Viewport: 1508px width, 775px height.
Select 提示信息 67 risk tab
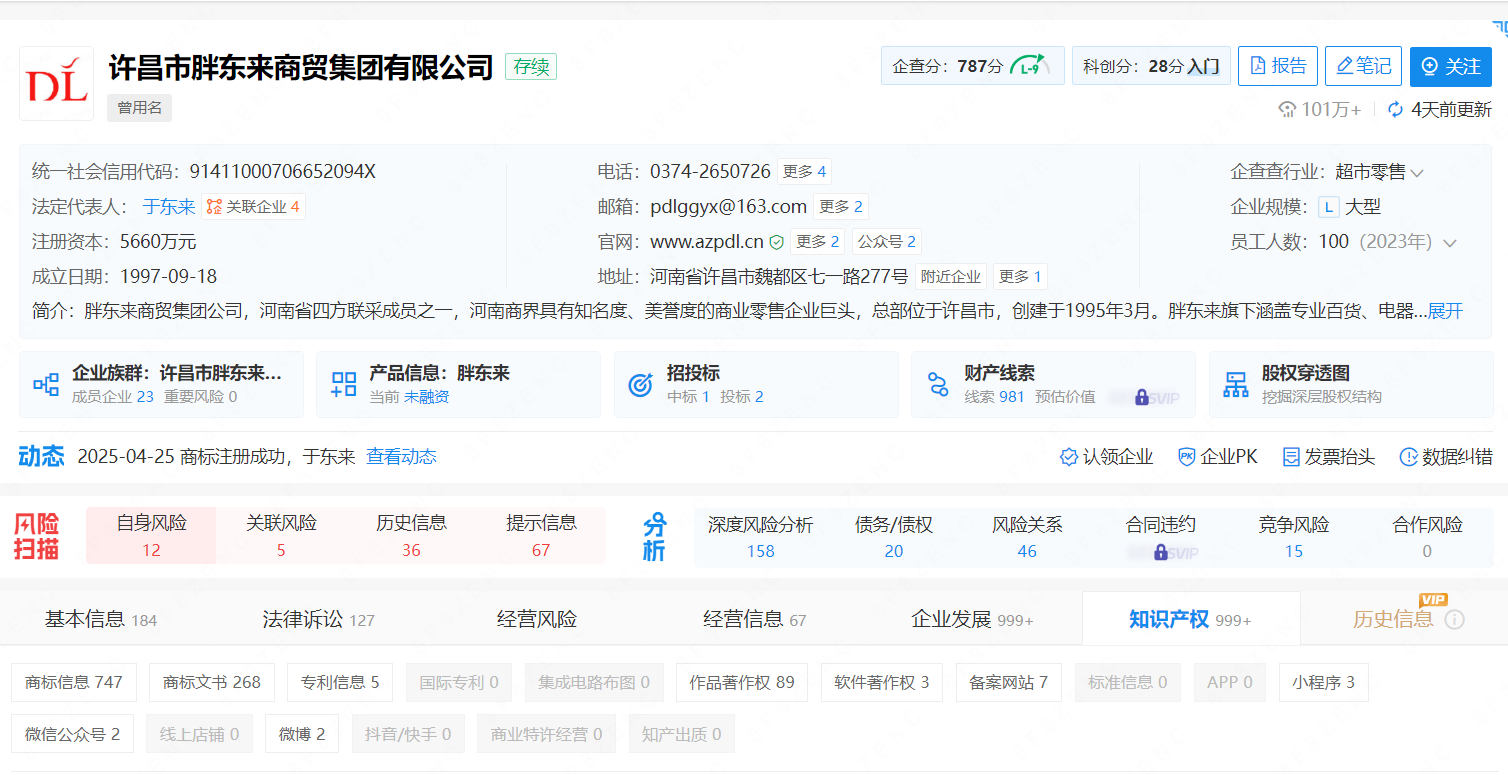point(541,536)
